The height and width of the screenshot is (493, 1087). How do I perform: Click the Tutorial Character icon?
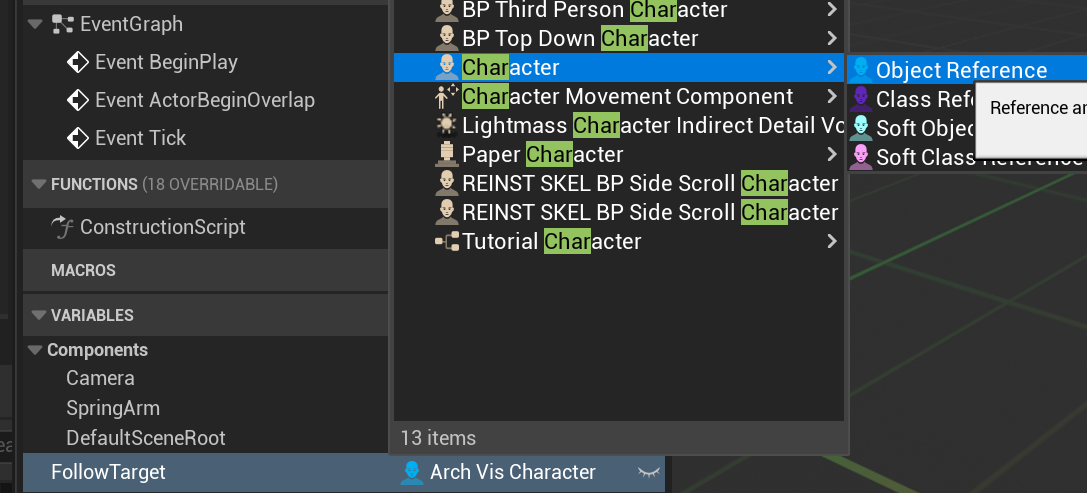[446, 241]
